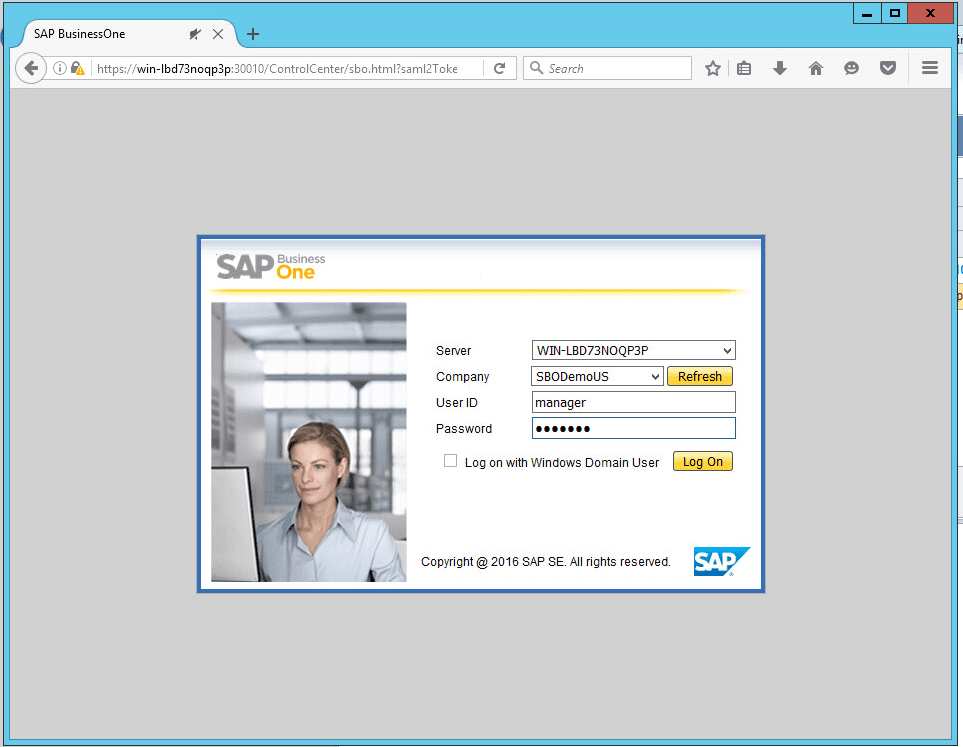This screenshot has width=963, height=747.
Task: Open the Company dropdown list
Action: click(x=655, y=376)
